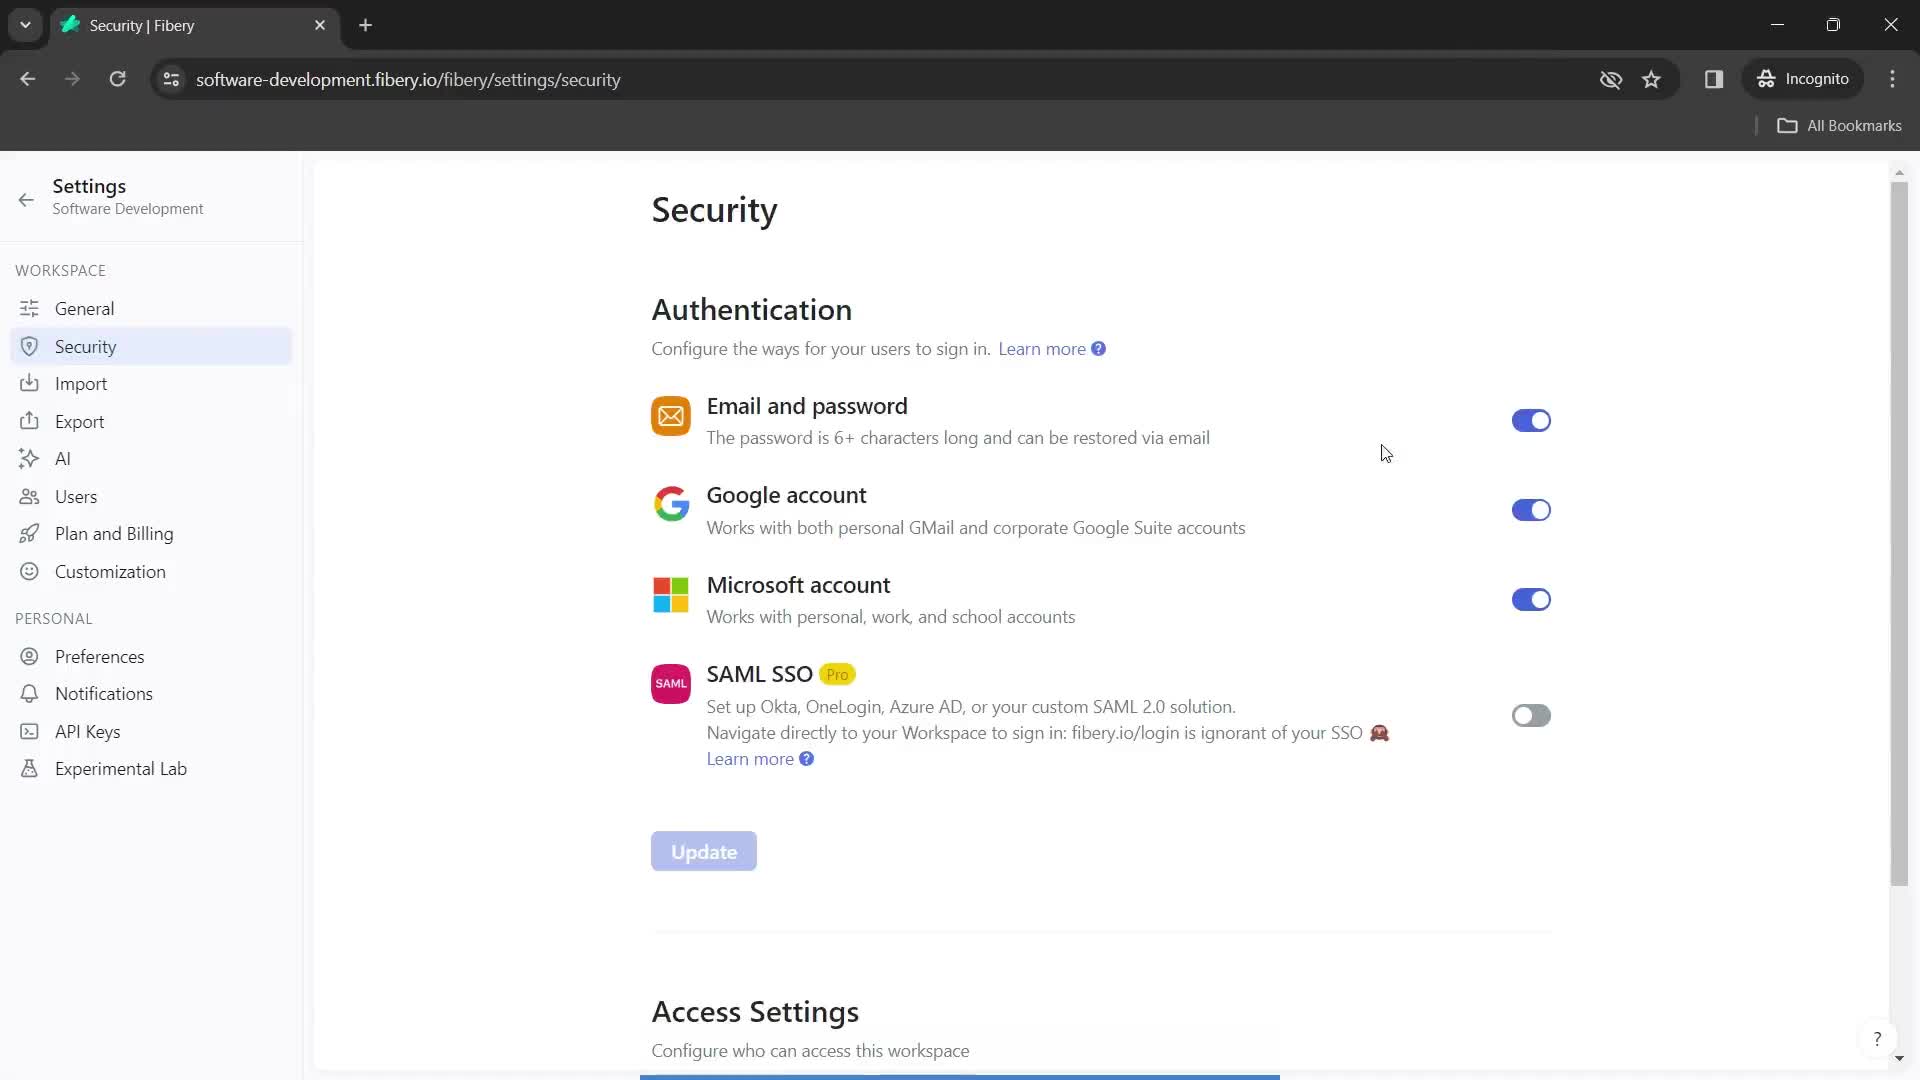
Task: Toggle the Email and password authentication
Action: 1532,419
